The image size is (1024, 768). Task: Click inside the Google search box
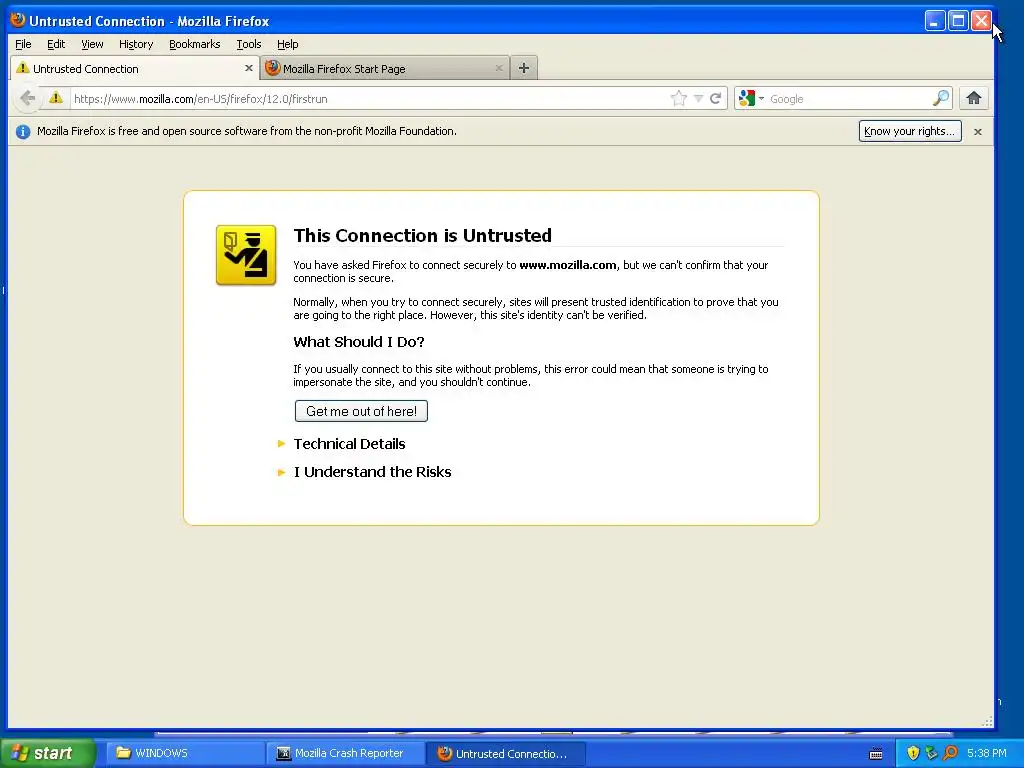tap(849, 99)
